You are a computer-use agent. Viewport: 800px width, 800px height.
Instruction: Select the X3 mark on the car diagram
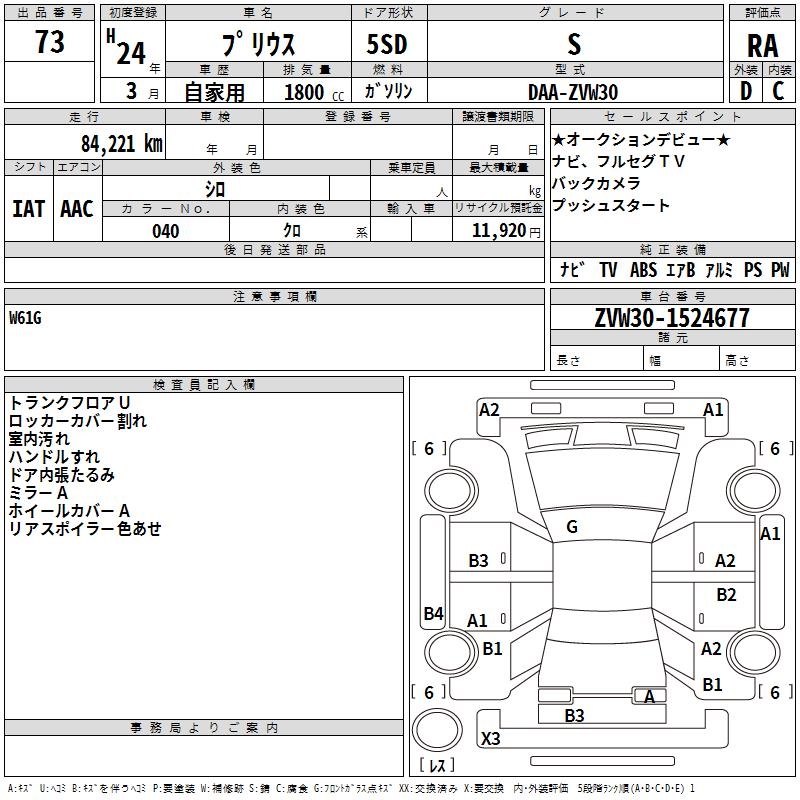(x=491, y=739)
